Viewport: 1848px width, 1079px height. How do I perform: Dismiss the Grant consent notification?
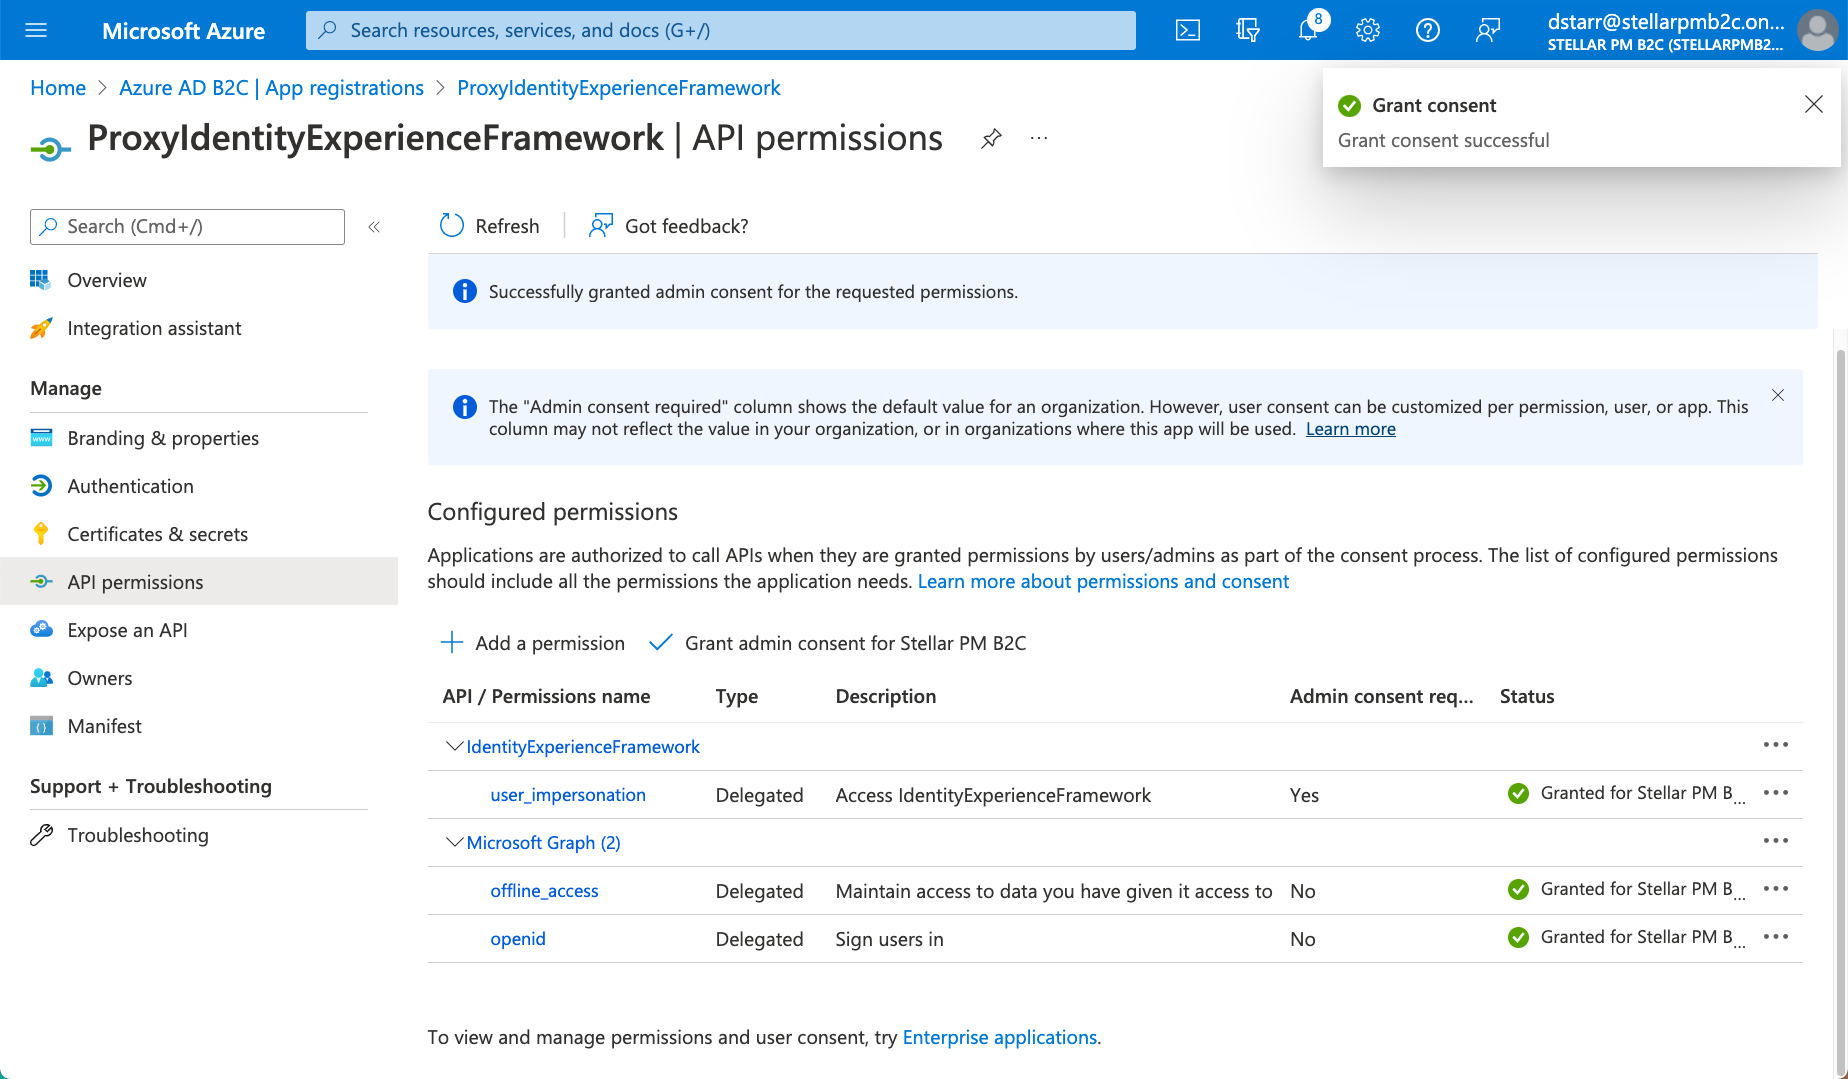[x=1813, y=105]
